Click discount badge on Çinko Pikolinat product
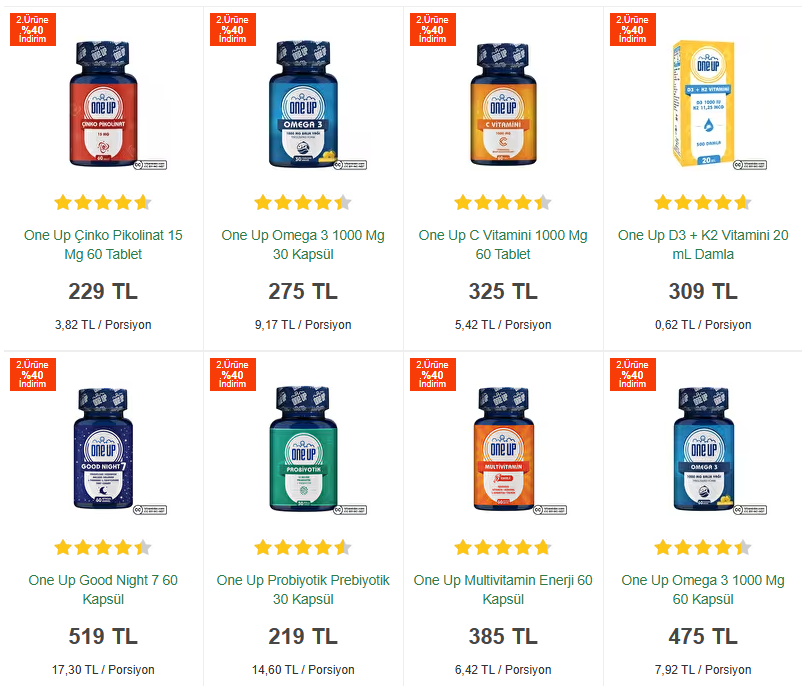The height and width of the screenshot is (686, 802). pos(33,30)
